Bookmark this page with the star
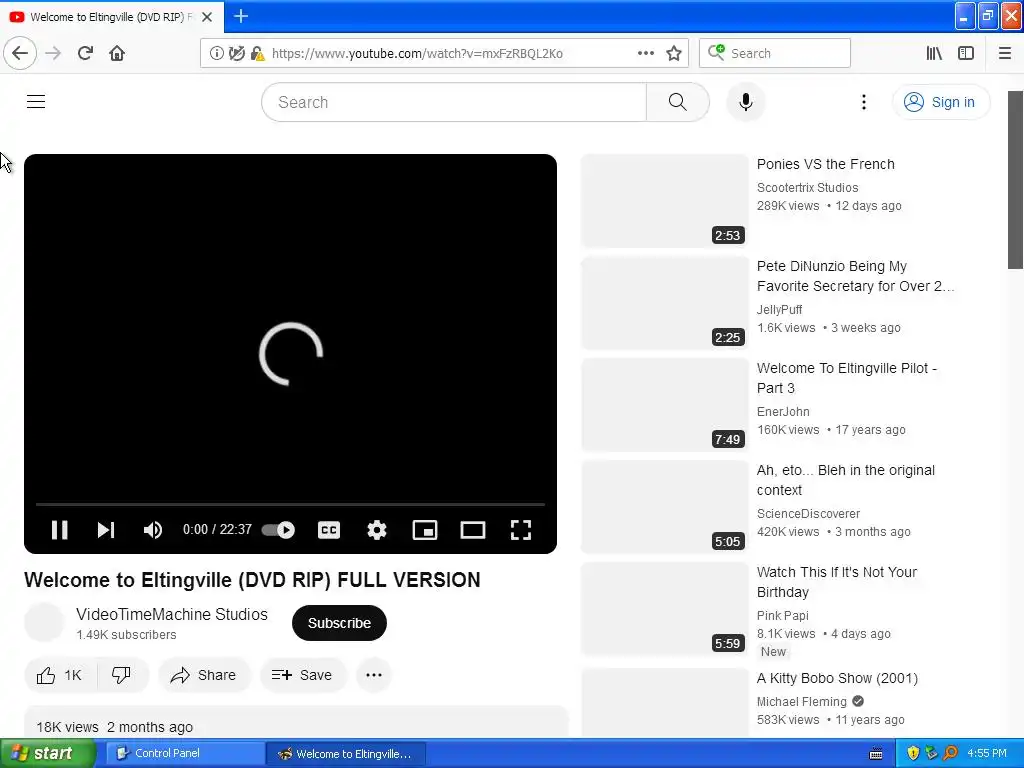 tap(674, 54)
